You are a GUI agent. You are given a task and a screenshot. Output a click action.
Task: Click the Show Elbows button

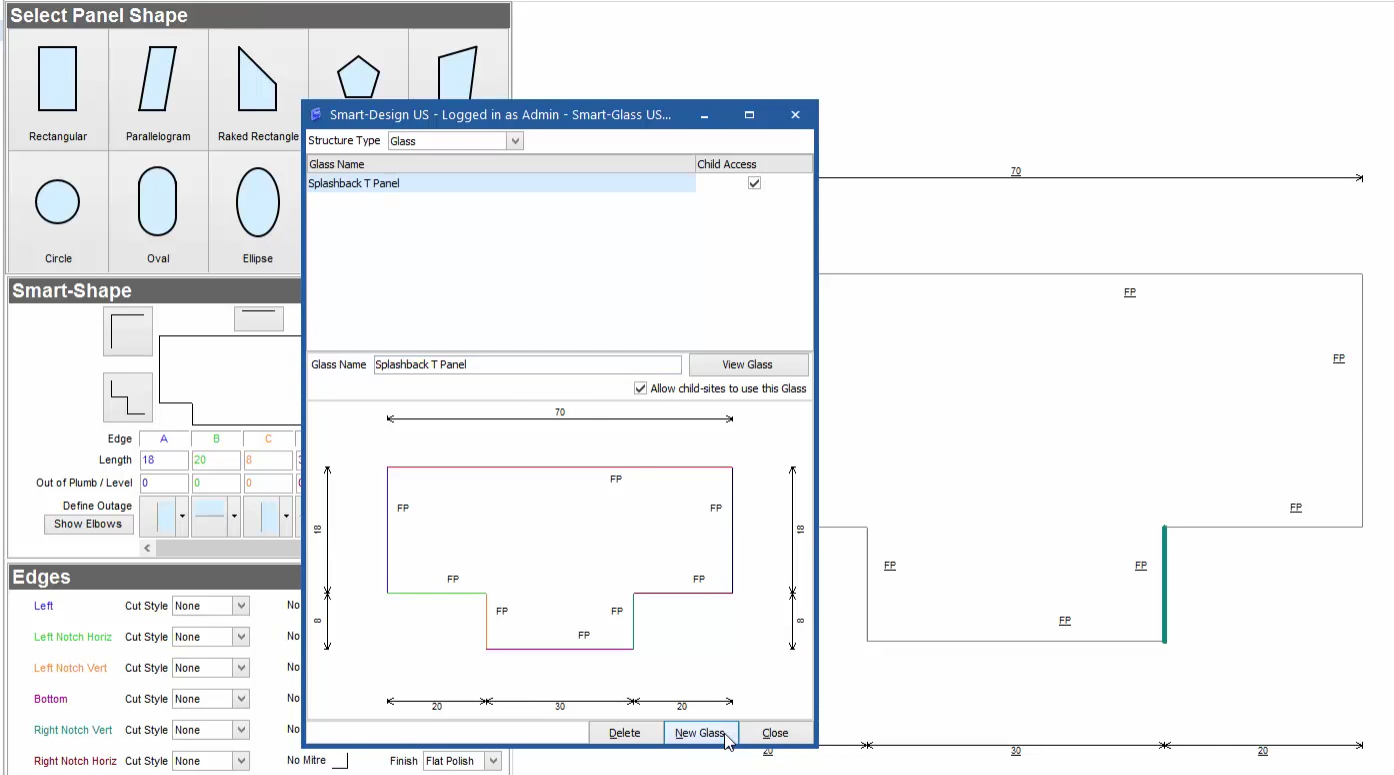coord(88,524)
